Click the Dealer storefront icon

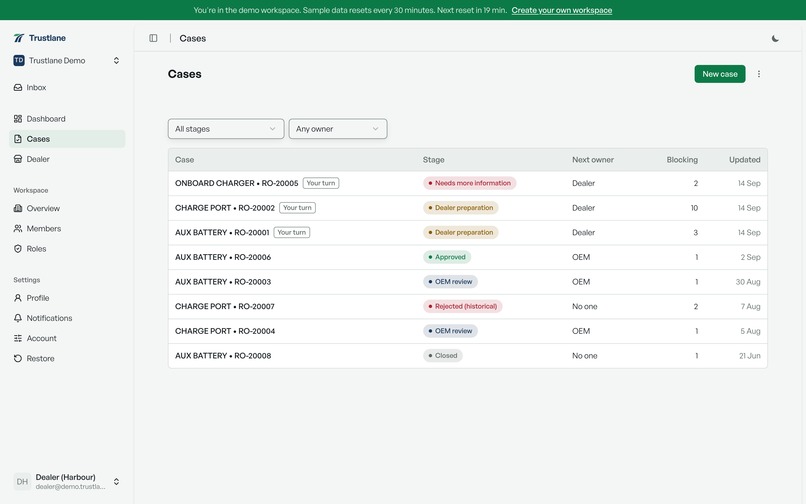point(18,159)
